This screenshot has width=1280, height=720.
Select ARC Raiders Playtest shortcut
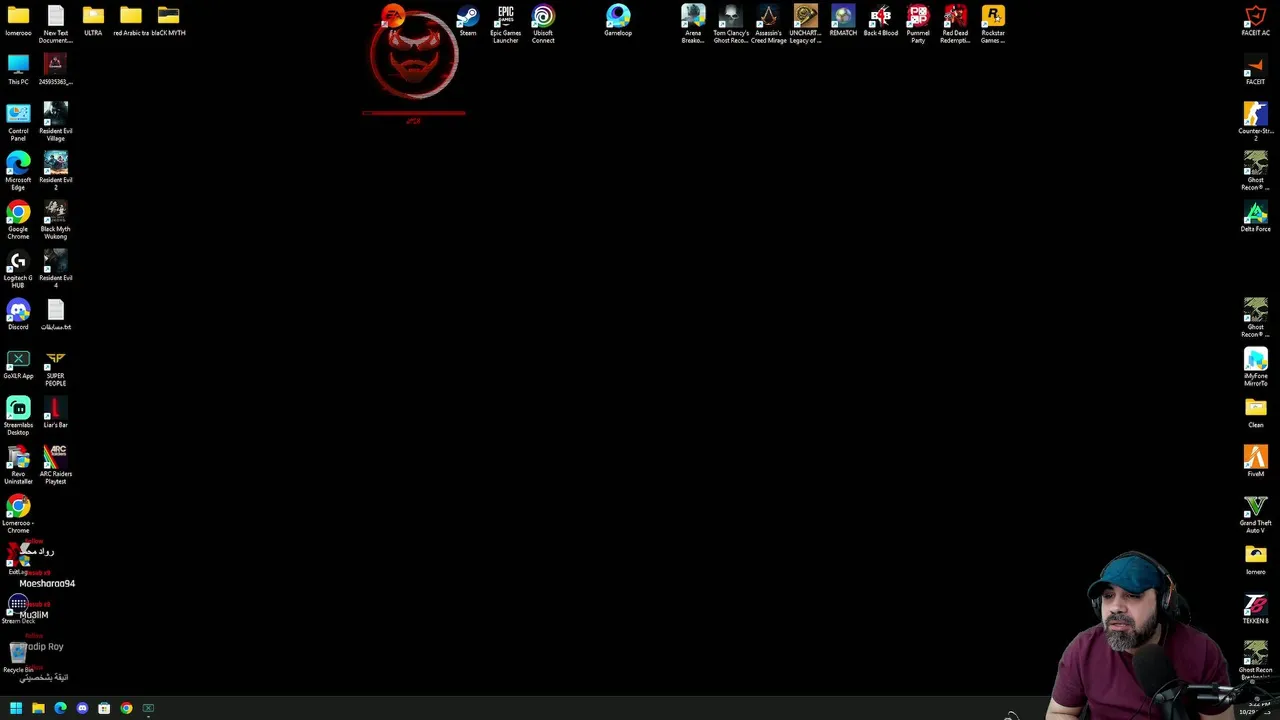(x=56, y=465)
